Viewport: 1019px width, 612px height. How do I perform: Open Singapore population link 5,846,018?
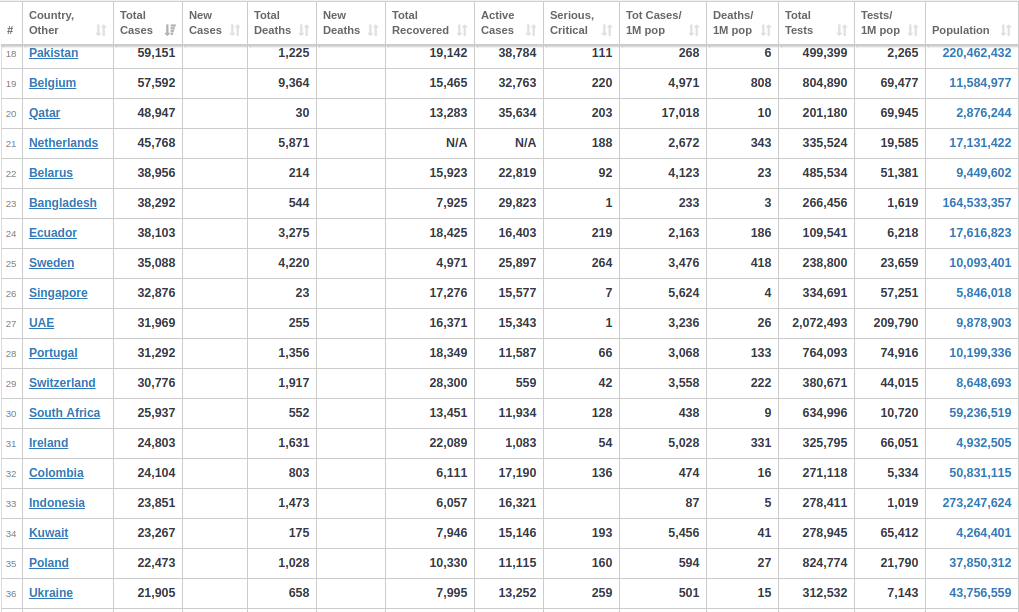pyautogui.click(x=983, y=292)
